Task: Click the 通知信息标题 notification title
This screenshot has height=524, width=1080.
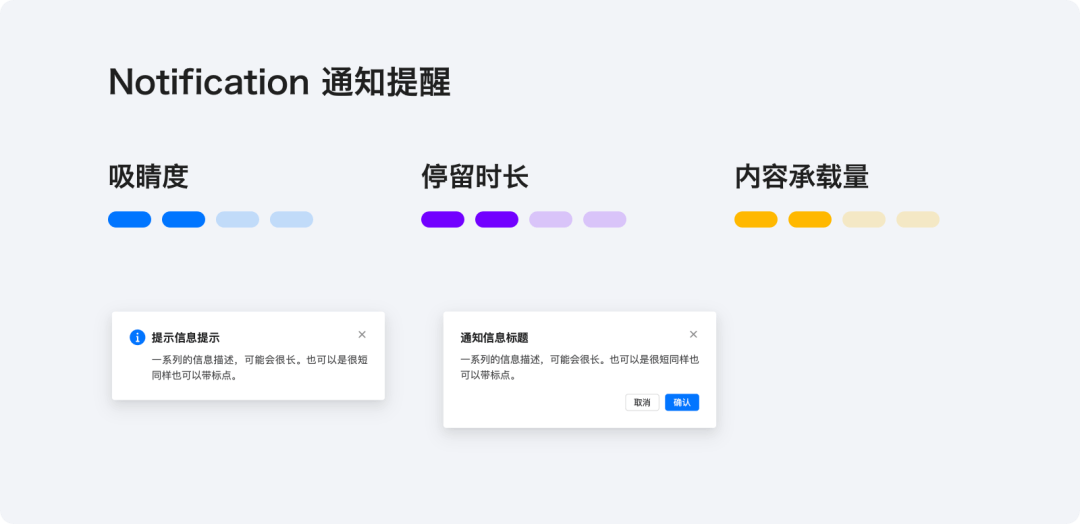Action: 495,337
